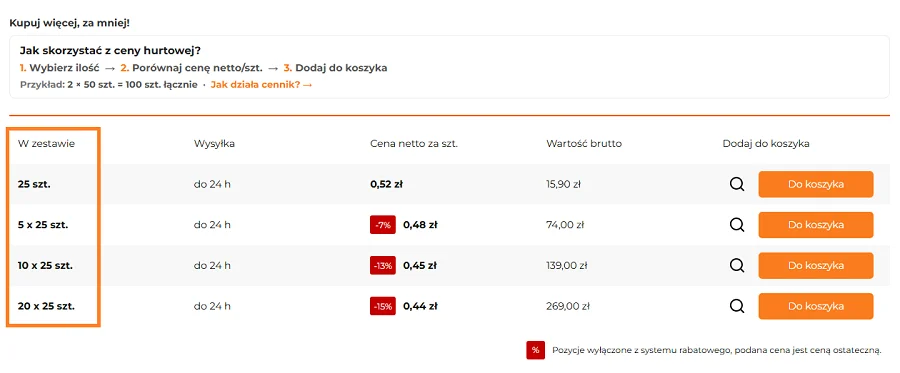Screen dimensions: 900x373
Task: Click step '1. Wybierz ilość'
Action: (x=60, y=68)
